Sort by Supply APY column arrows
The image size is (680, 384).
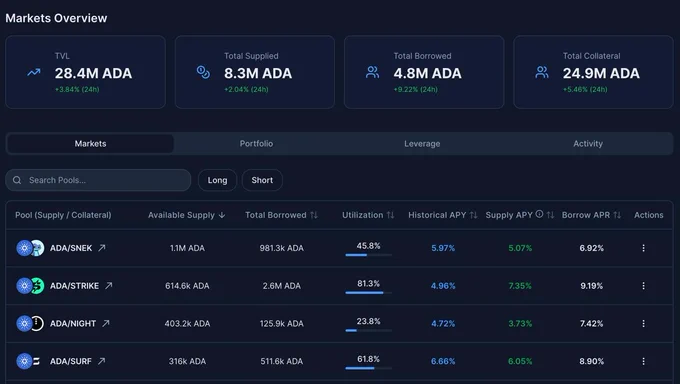click(x=550, y=215)
